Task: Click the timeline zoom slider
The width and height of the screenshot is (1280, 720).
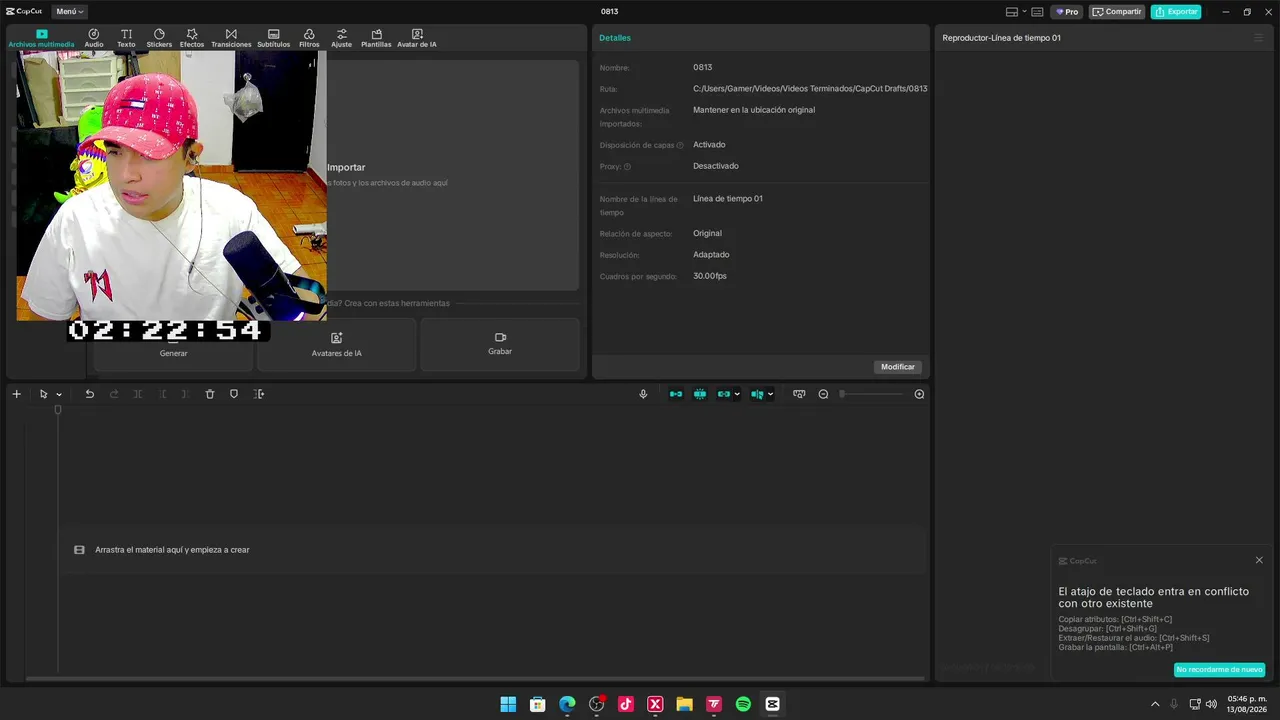Action: click(872, 394)
